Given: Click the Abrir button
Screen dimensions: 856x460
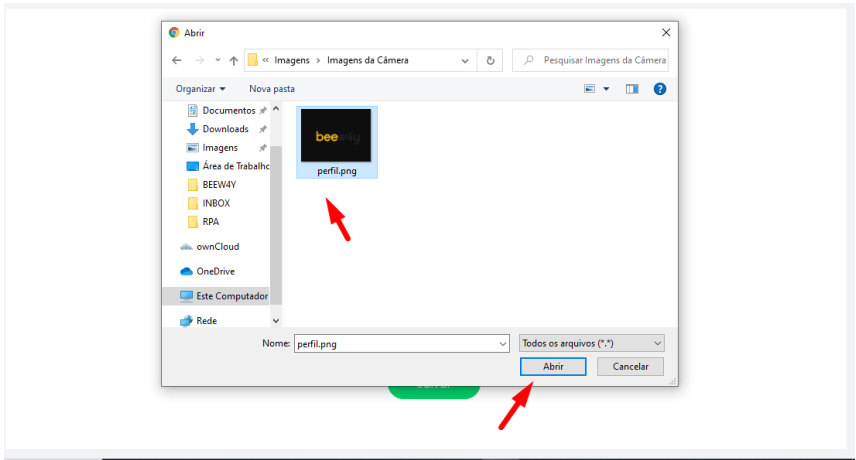Looking at the screenshot, I should coord(553,367).
